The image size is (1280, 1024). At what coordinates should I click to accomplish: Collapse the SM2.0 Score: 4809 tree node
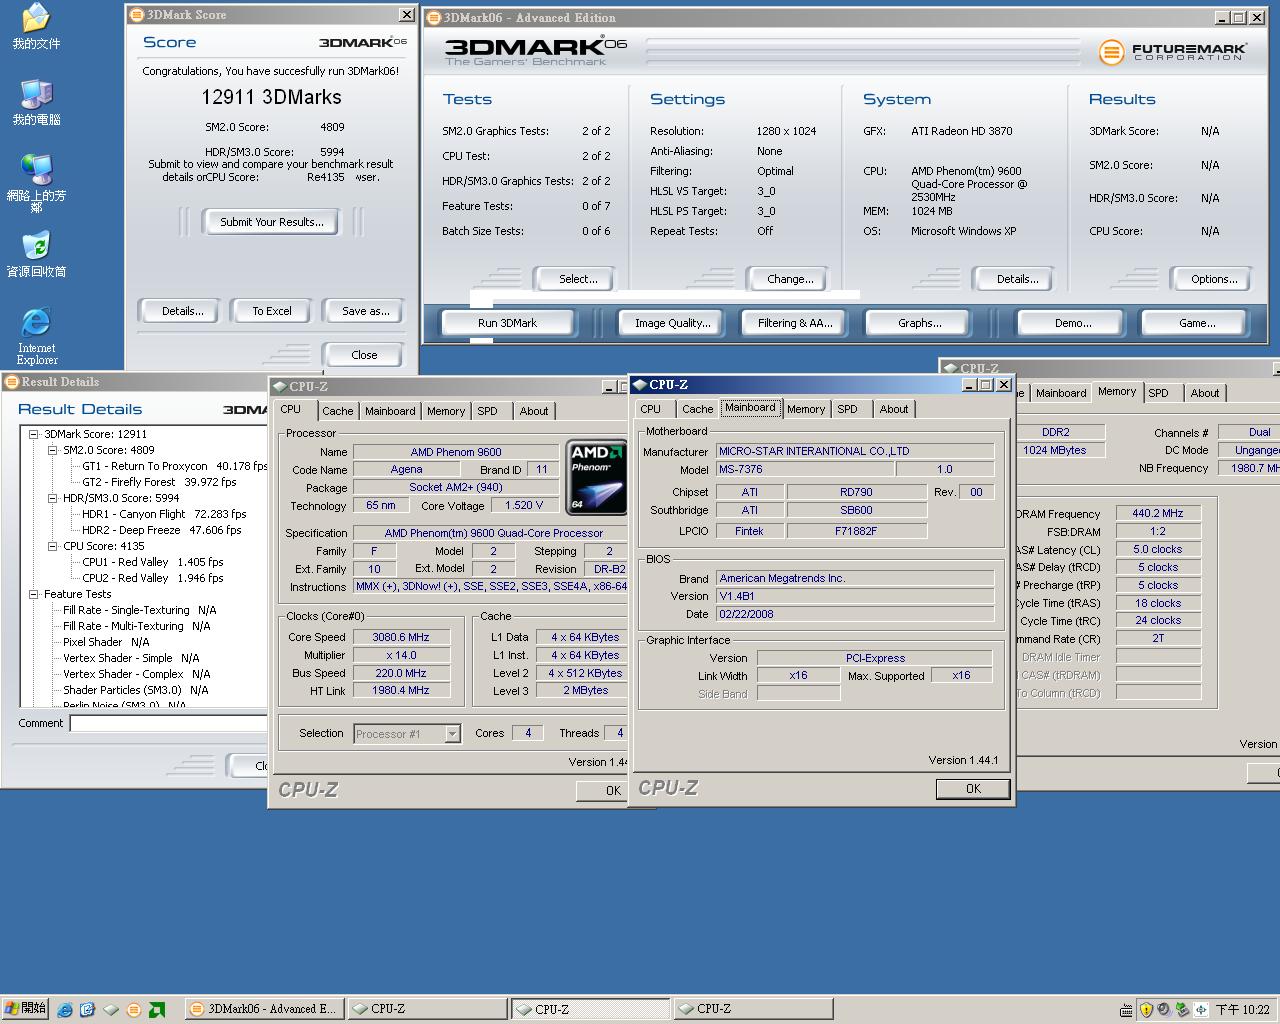(52, 450)
